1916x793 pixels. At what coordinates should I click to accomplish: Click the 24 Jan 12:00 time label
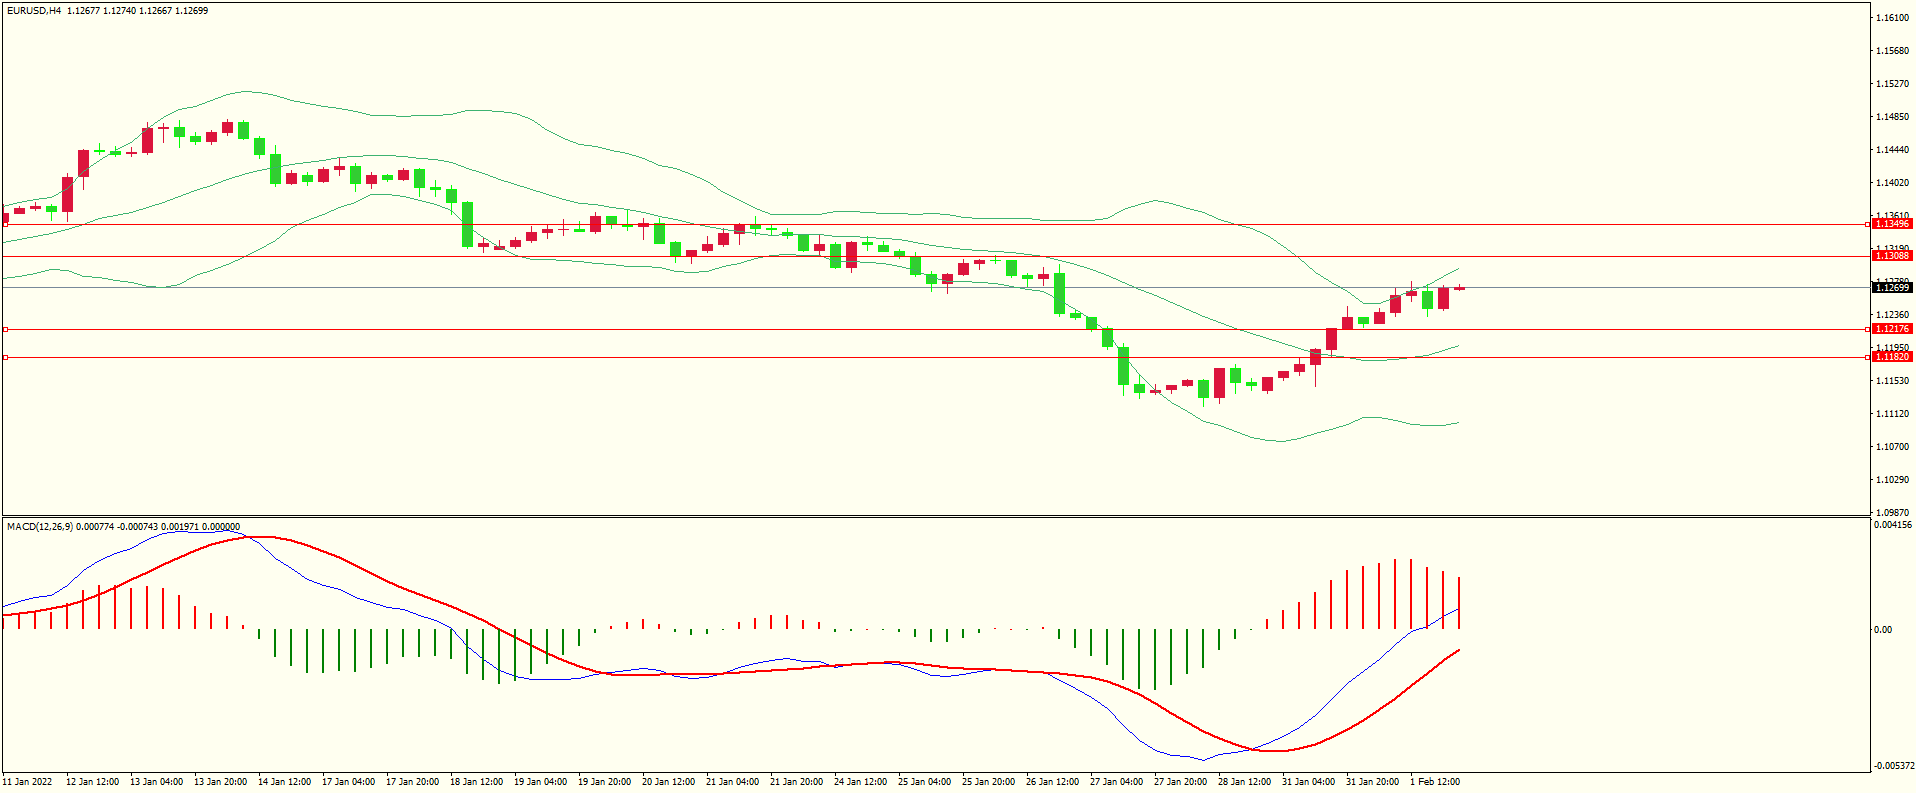tap(860, 782)
